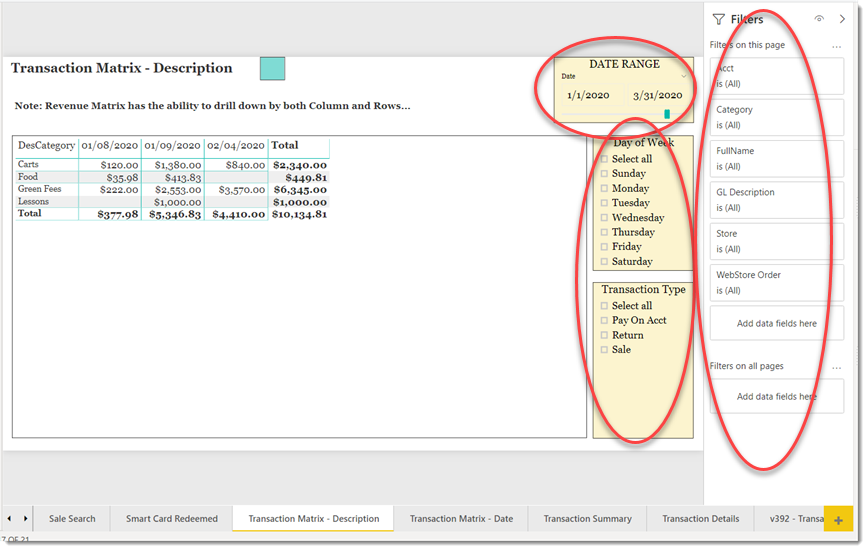Click the date range slider handle
The image size is (867, 550).
pyautogui.click(x=667, y=114)
